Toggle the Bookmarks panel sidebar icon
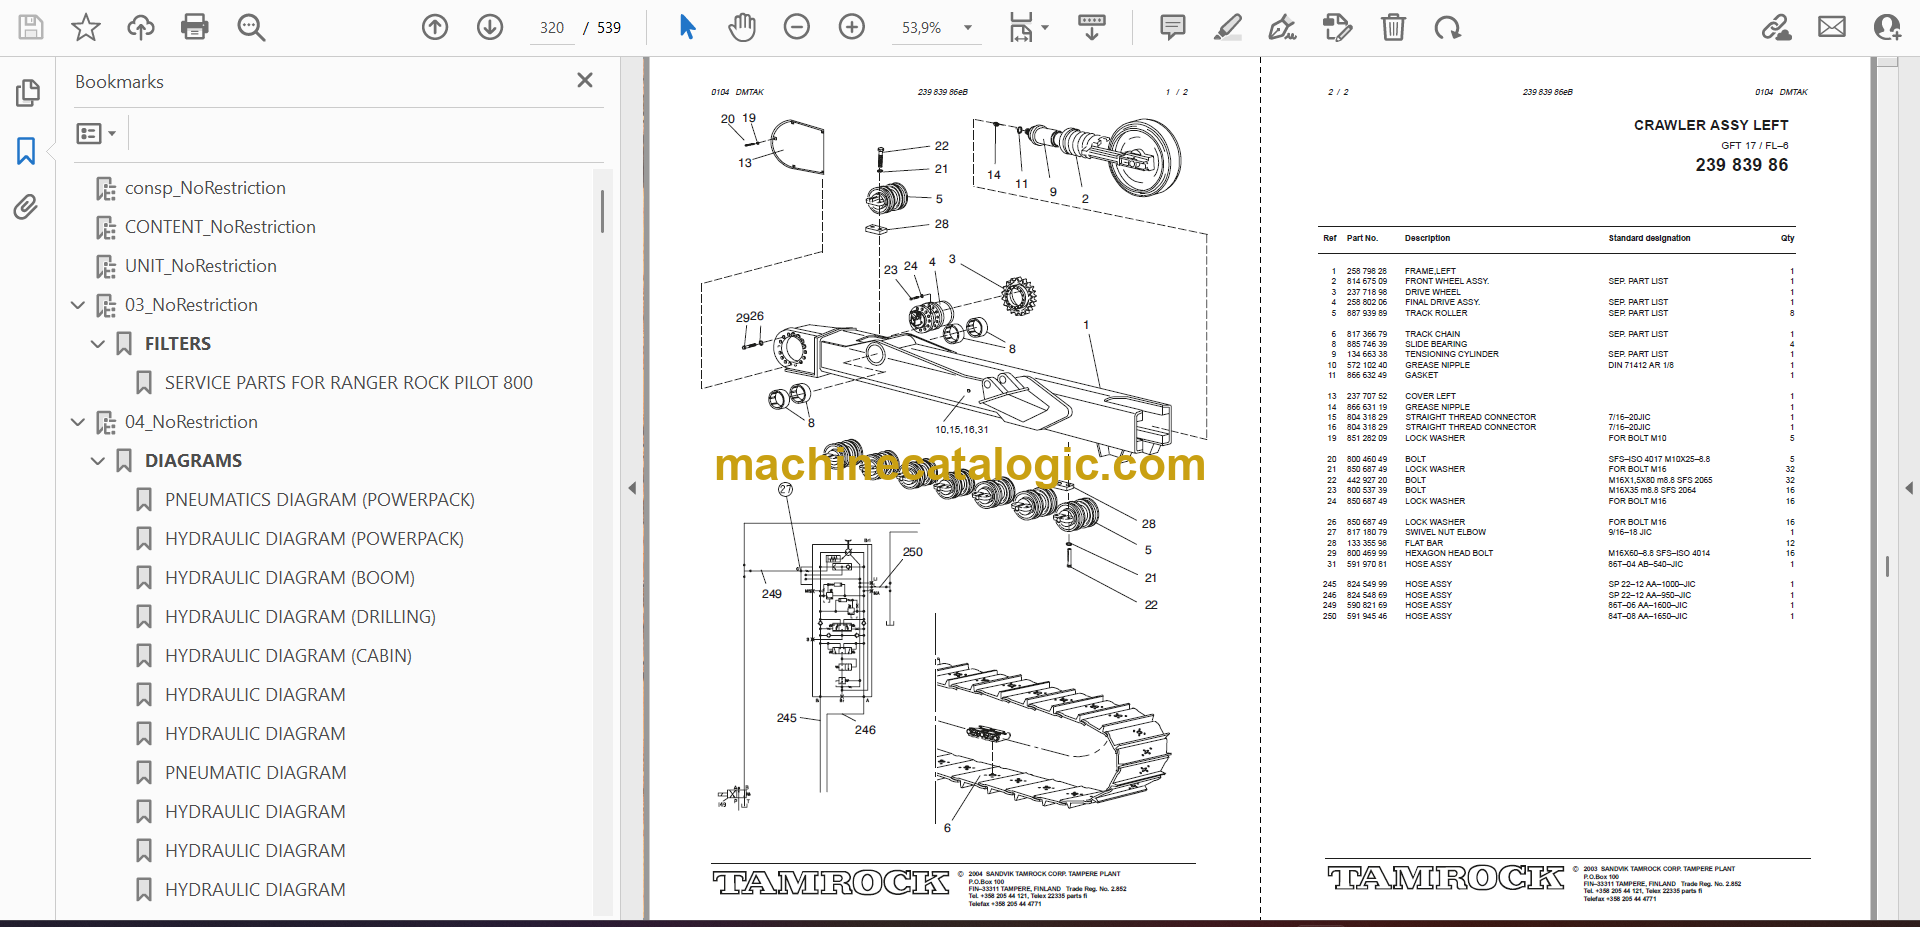This screenshot has width=1920, height=927. click(x=27, y=151)
